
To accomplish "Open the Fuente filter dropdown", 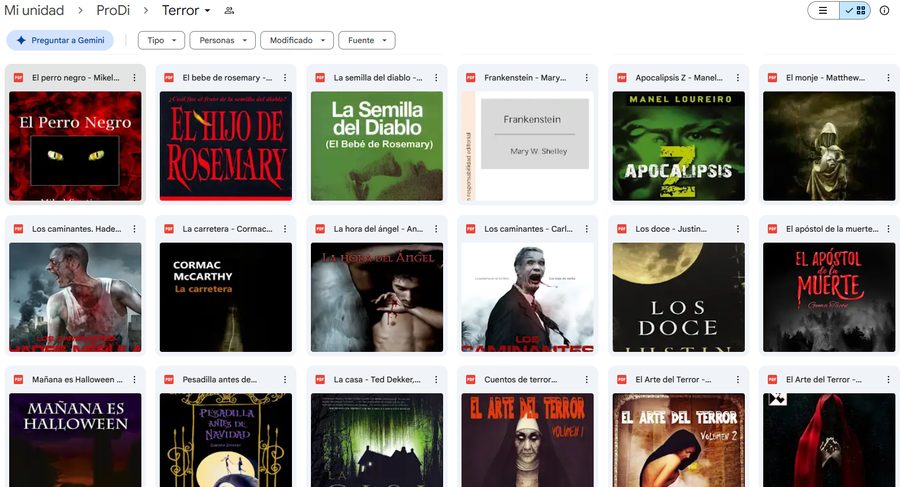I will tap(367, 40).
